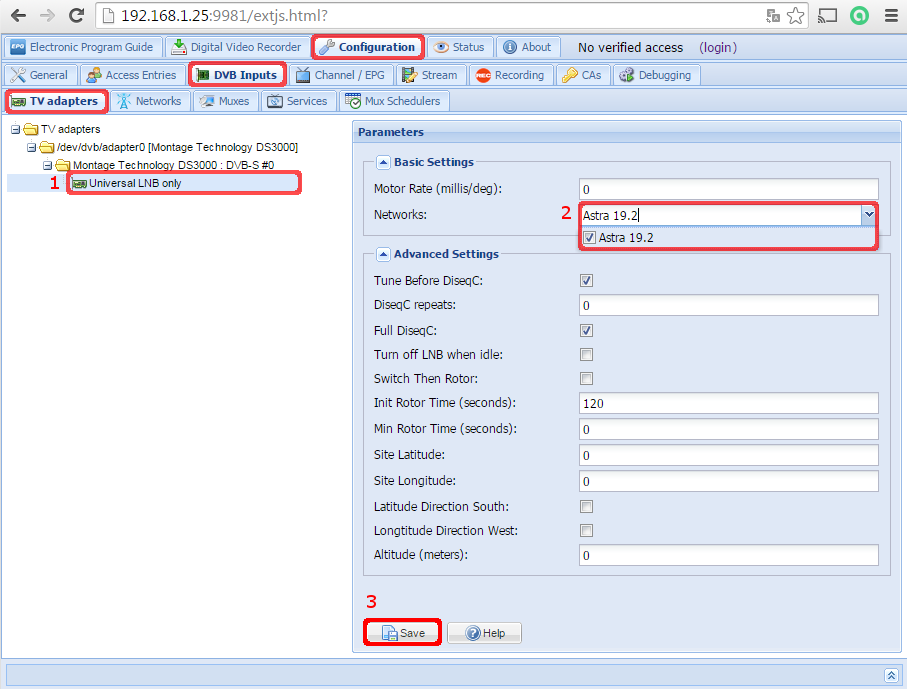907x689 pixels.
Task: Enable Turn off LNB when idle
Action: click(587, 355)
